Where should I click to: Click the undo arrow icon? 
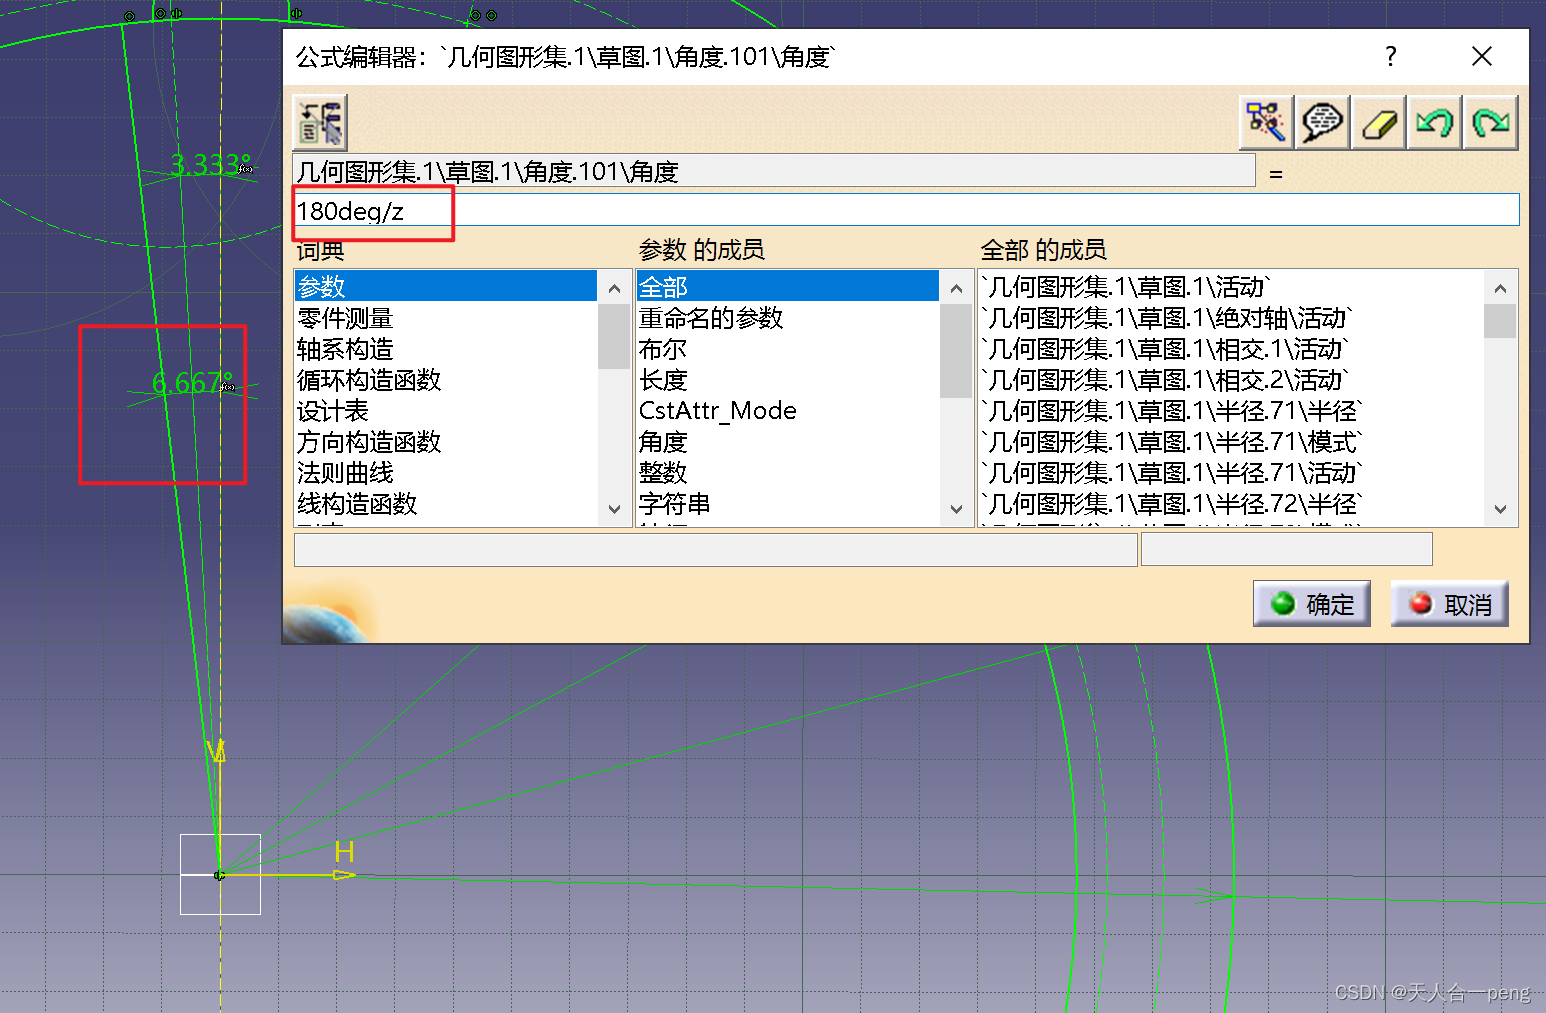click(x=1434, y=122)
